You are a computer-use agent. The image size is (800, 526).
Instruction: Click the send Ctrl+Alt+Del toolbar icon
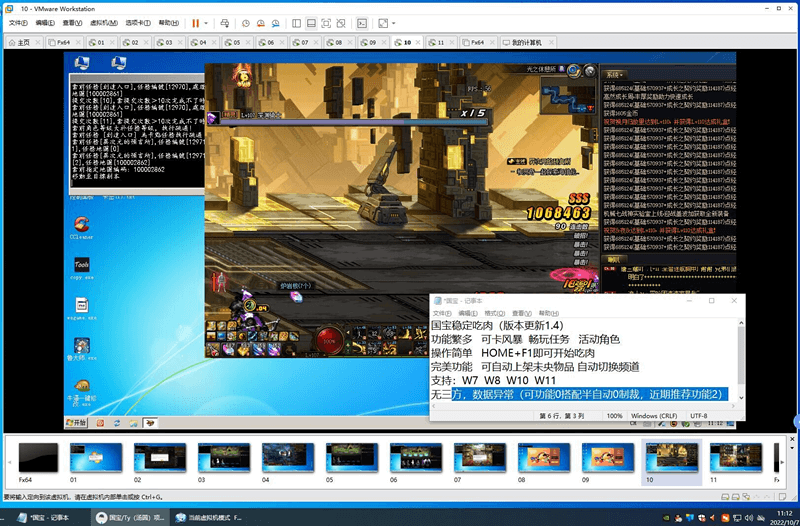click(x=224, y=23)
